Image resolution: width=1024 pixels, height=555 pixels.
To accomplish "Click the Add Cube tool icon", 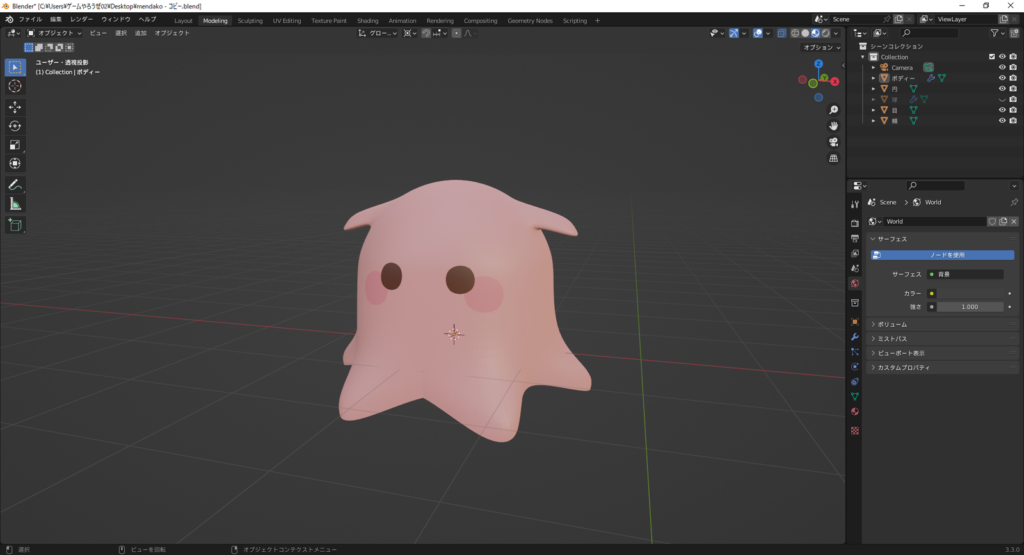I will [x=15, y=225].
